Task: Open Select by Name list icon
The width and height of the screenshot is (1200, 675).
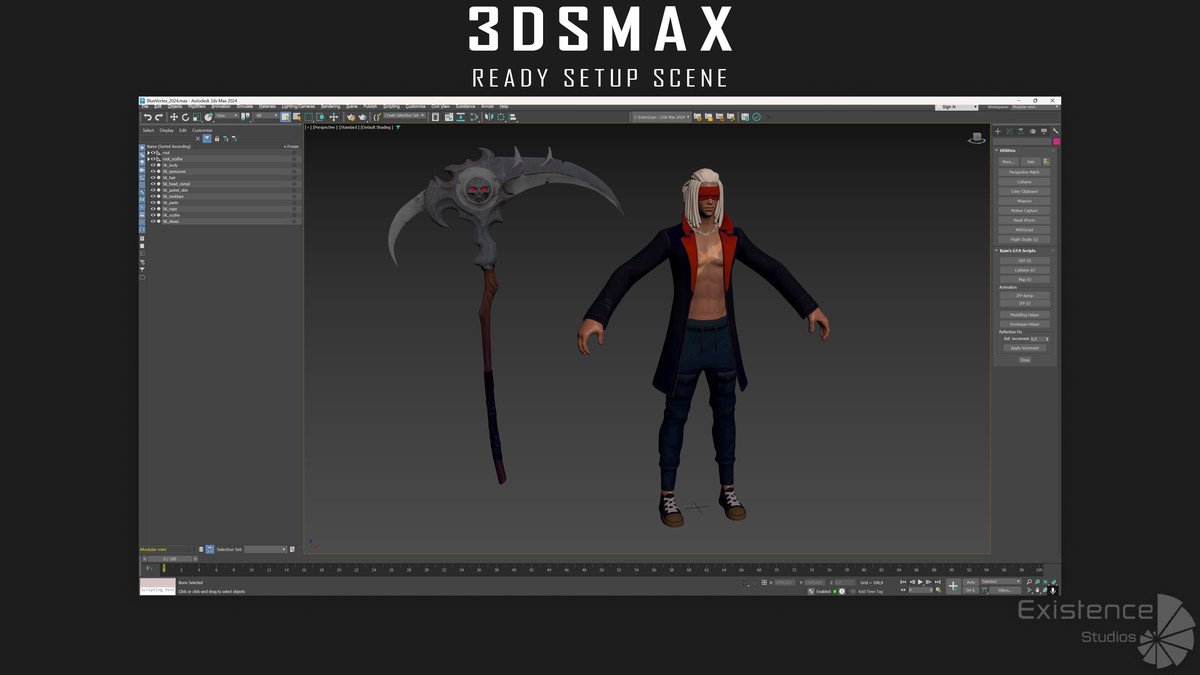Action: [297, 117]
